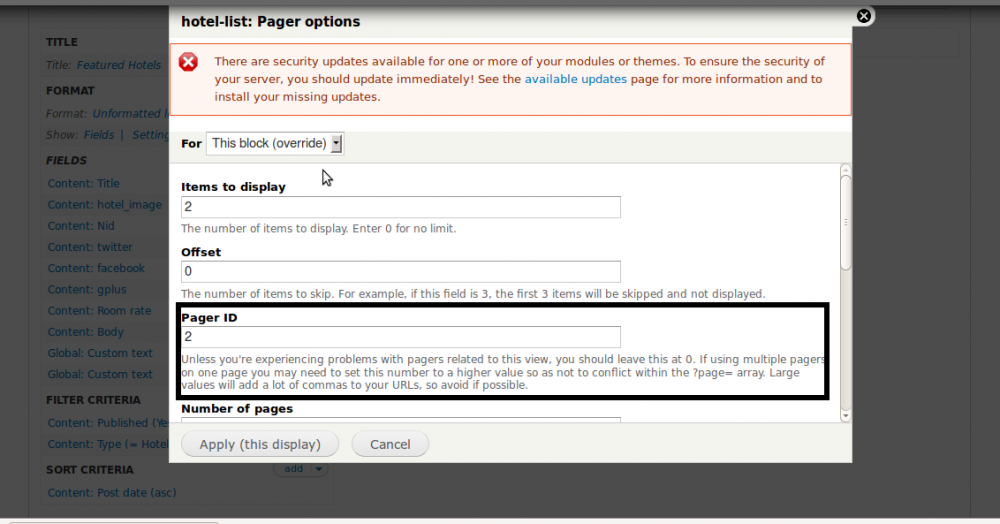Open the 'available updates' link
Screen dimensions: 1000x524
click(x=575, y=79)
